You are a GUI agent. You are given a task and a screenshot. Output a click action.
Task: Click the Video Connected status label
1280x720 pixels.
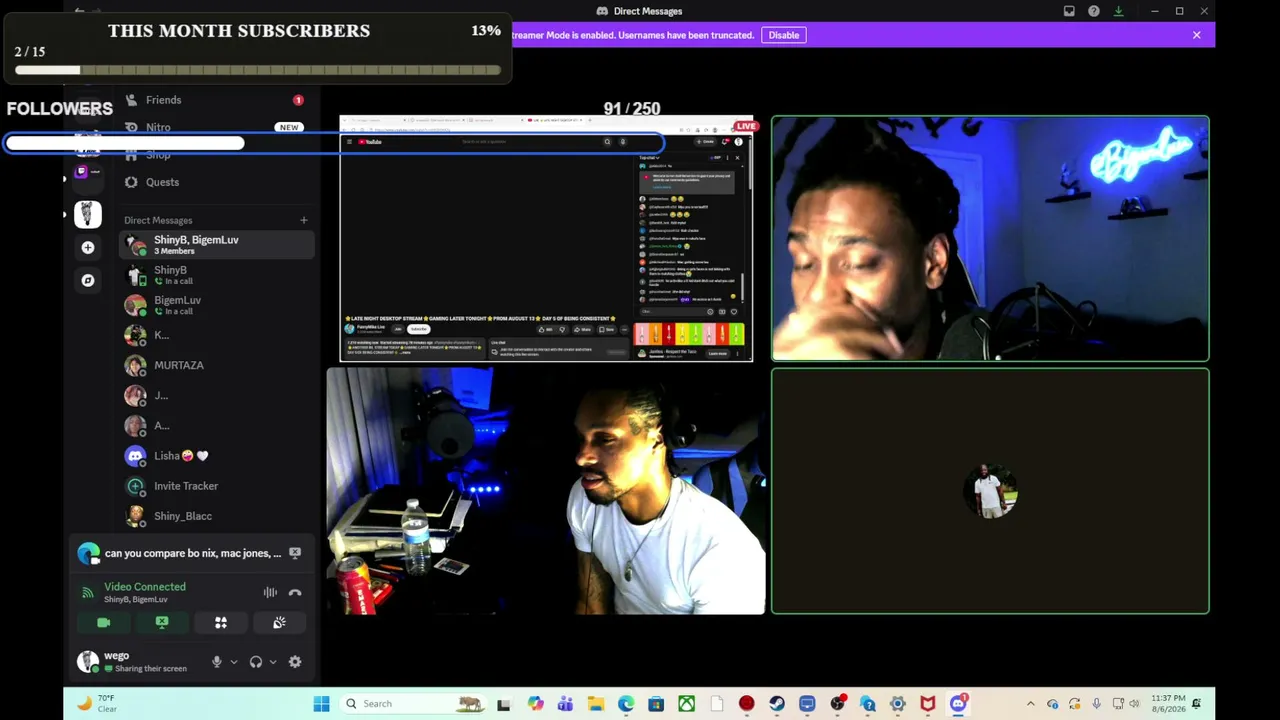(145, 587)
